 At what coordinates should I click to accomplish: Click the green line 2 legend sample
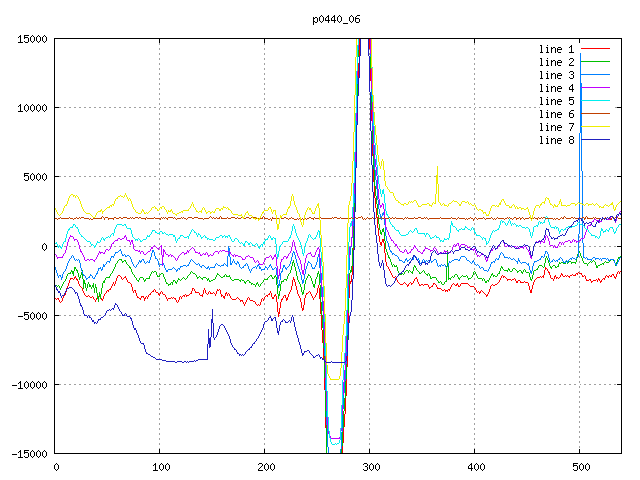click(595, 62)
